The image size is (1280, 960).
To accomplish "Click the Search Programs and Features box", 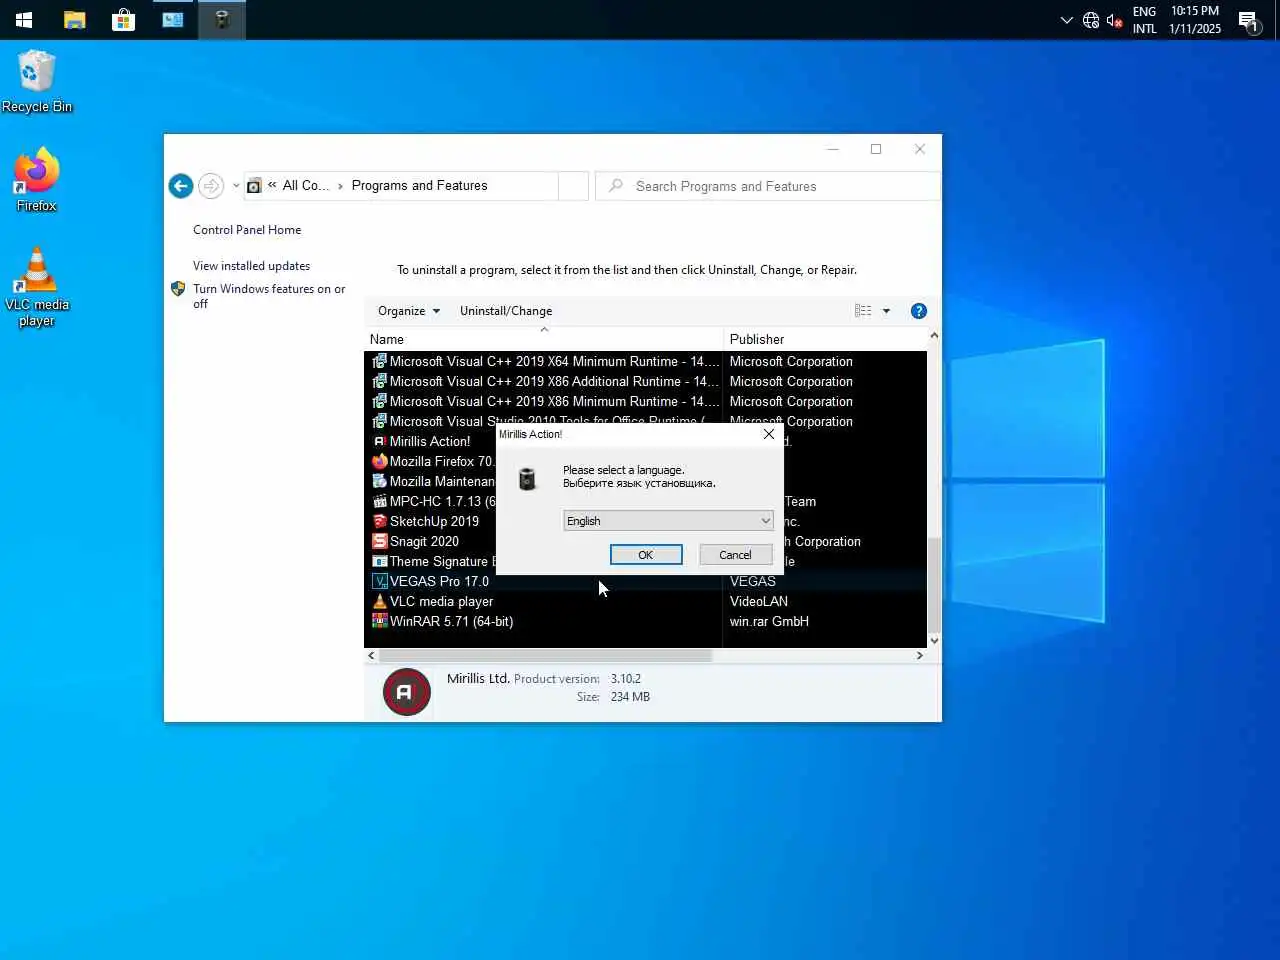I will coord(767,186).
